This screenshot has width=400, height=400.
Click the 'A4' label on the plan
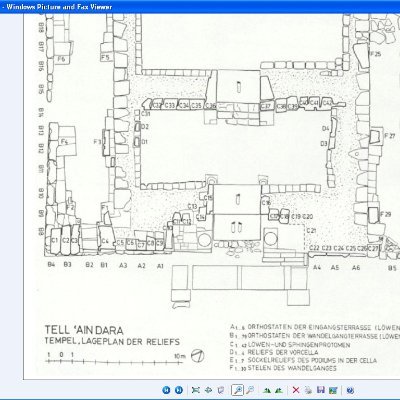(x=317, y=267)
